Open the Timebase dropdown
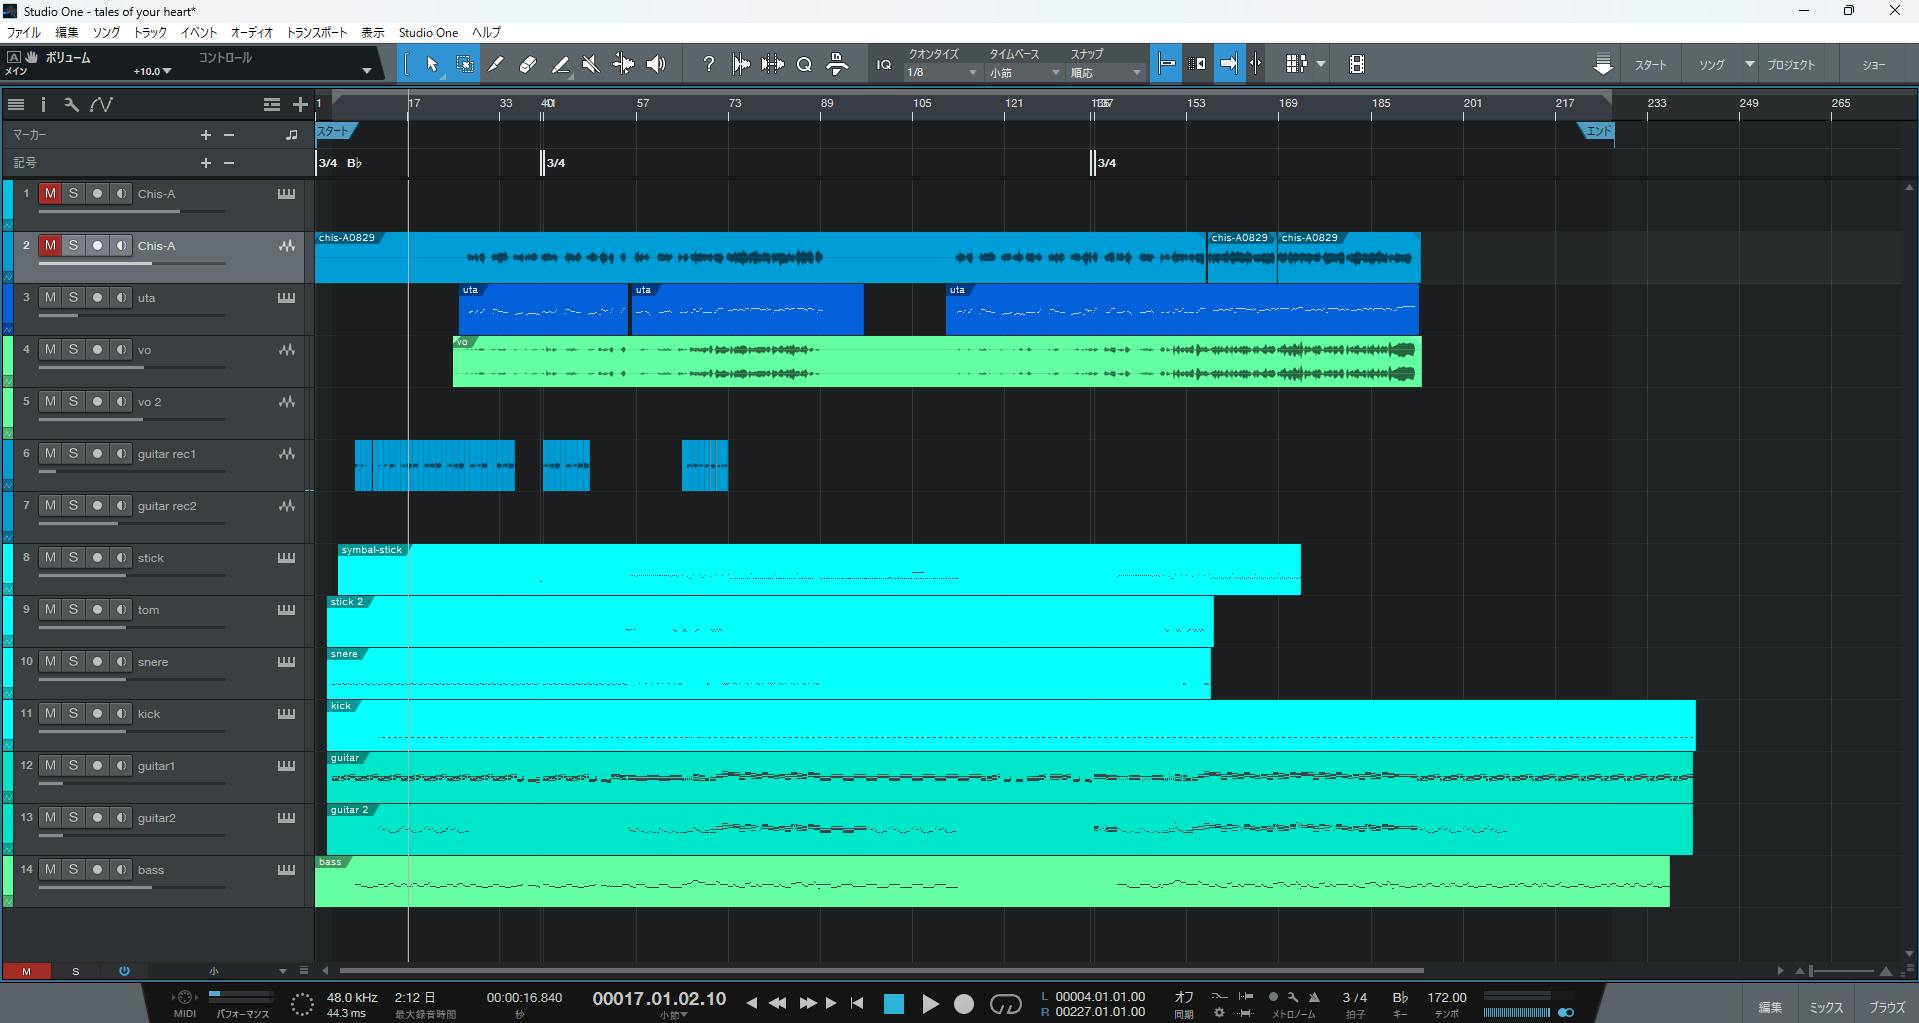 coord(1024,73)
